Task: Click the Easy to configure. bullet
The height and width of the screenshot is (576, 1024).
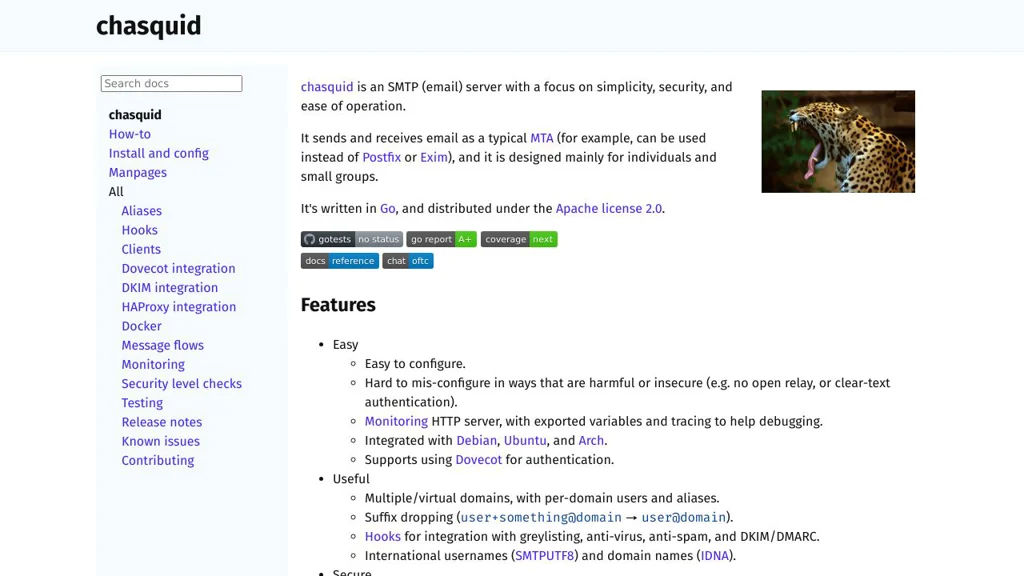Action: [415, 364]
